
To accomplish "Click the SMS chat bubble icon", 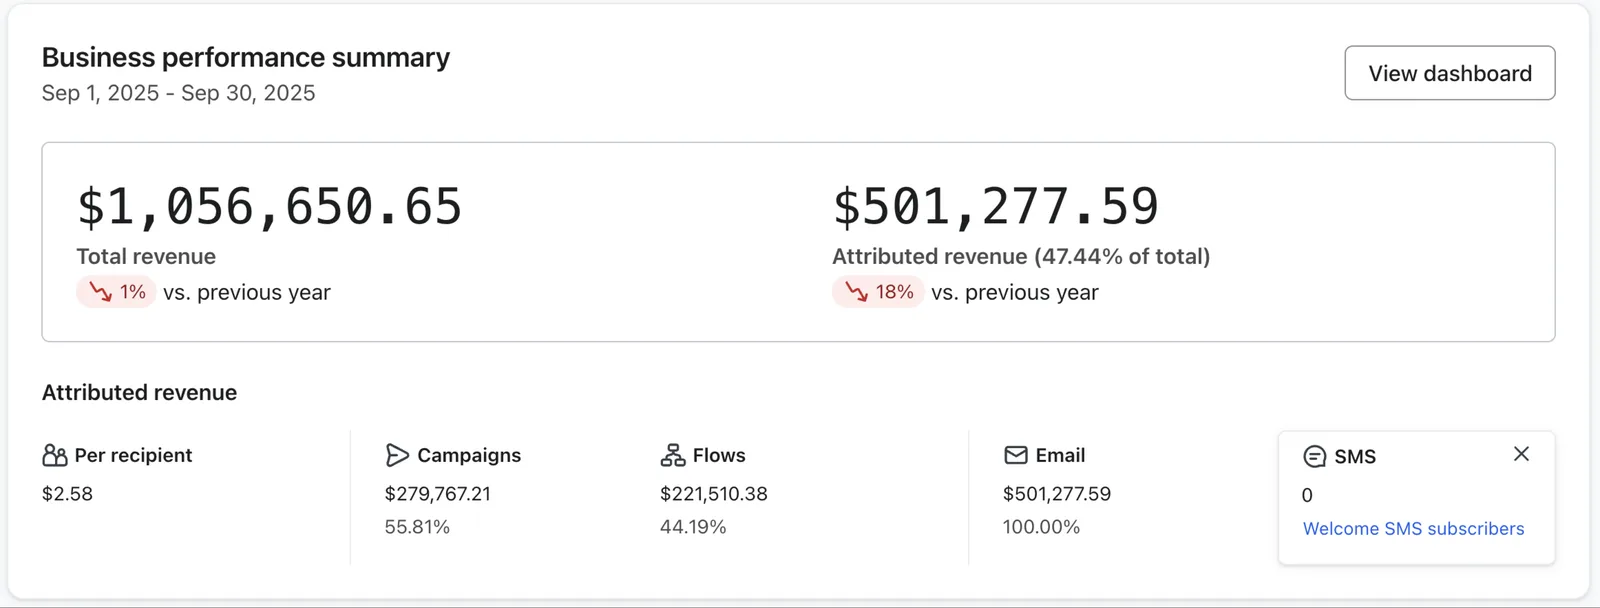I will pyautogui.click(x=1315, y=457).
